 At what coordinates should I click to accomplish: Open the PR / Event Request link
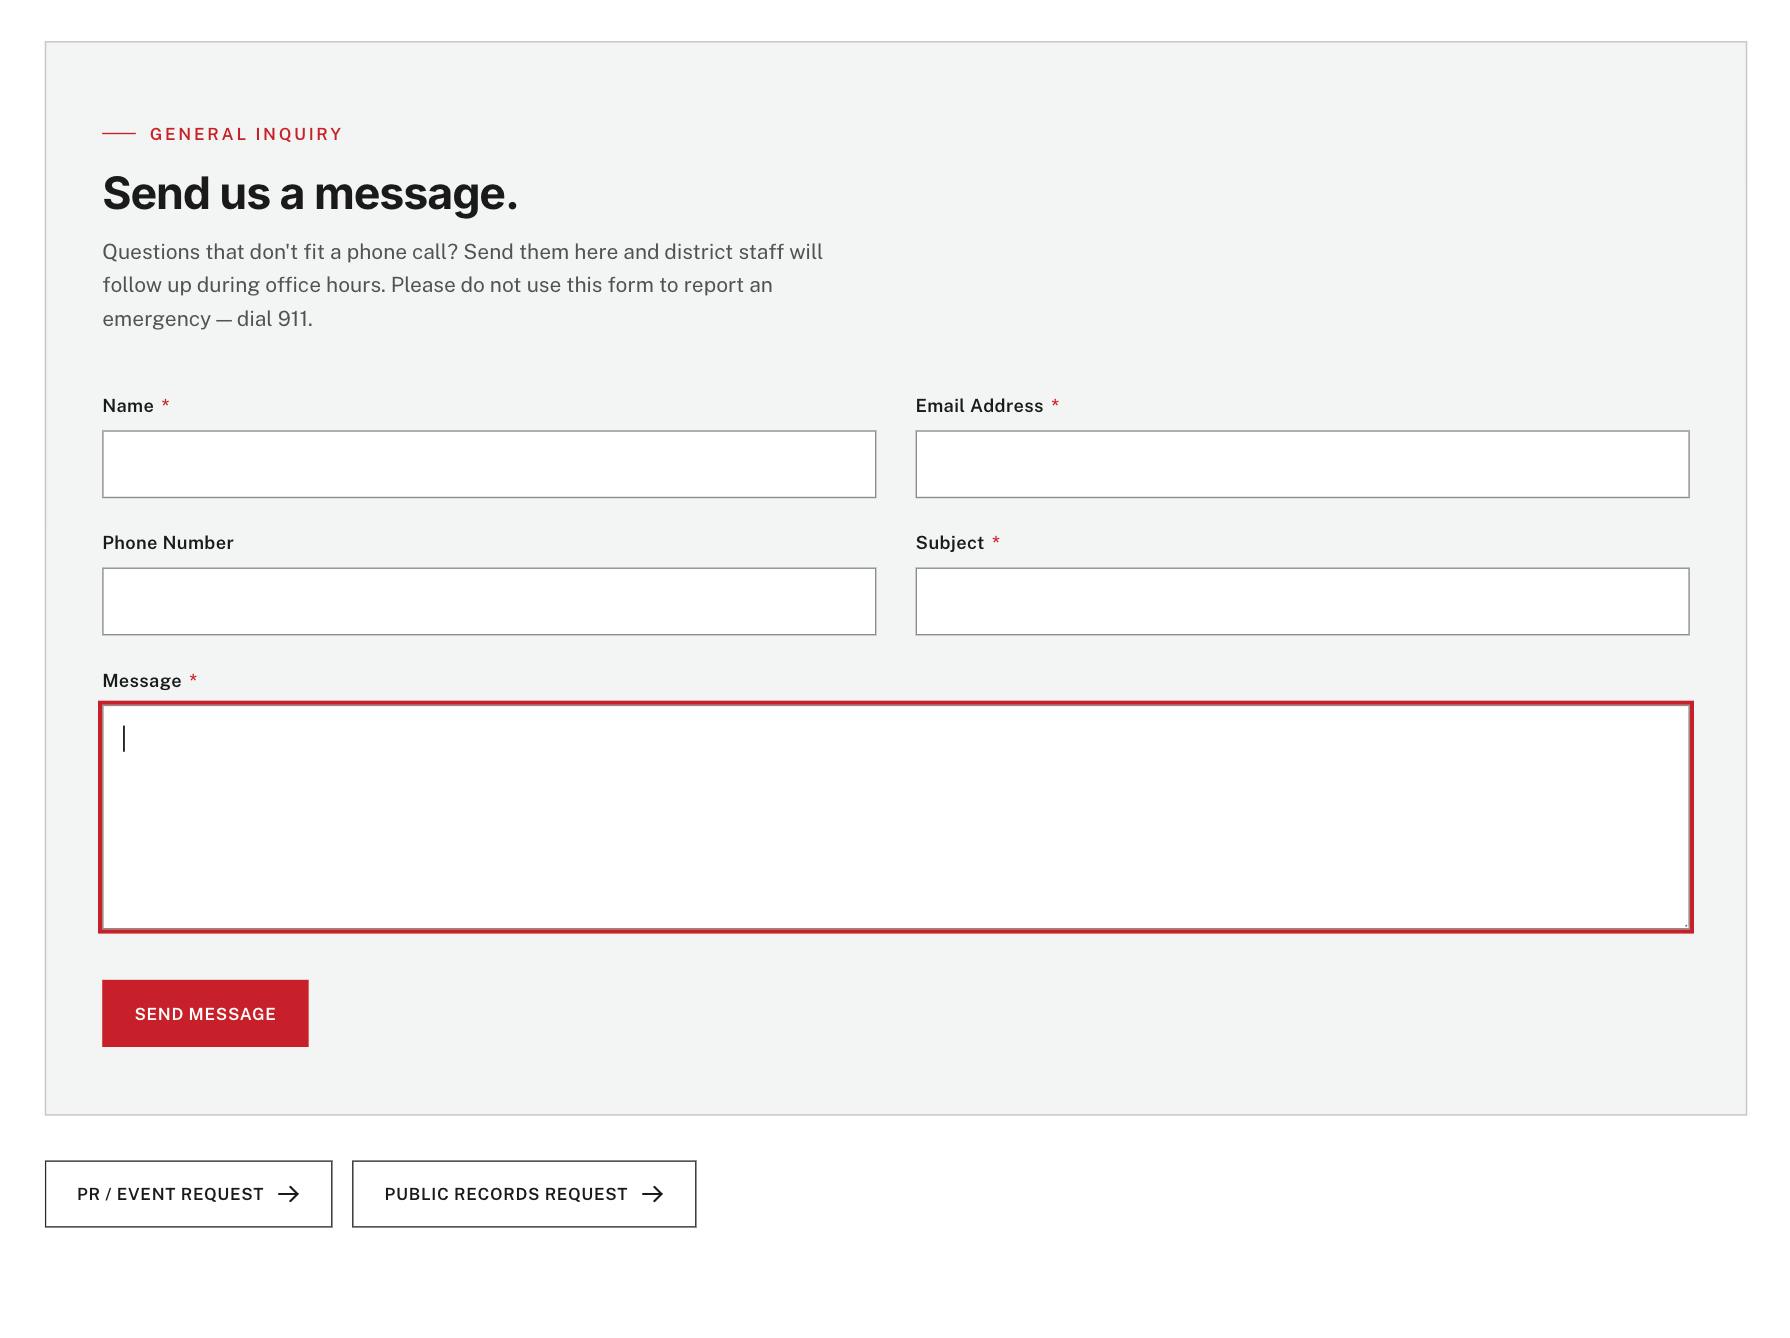pos(189,1194)
